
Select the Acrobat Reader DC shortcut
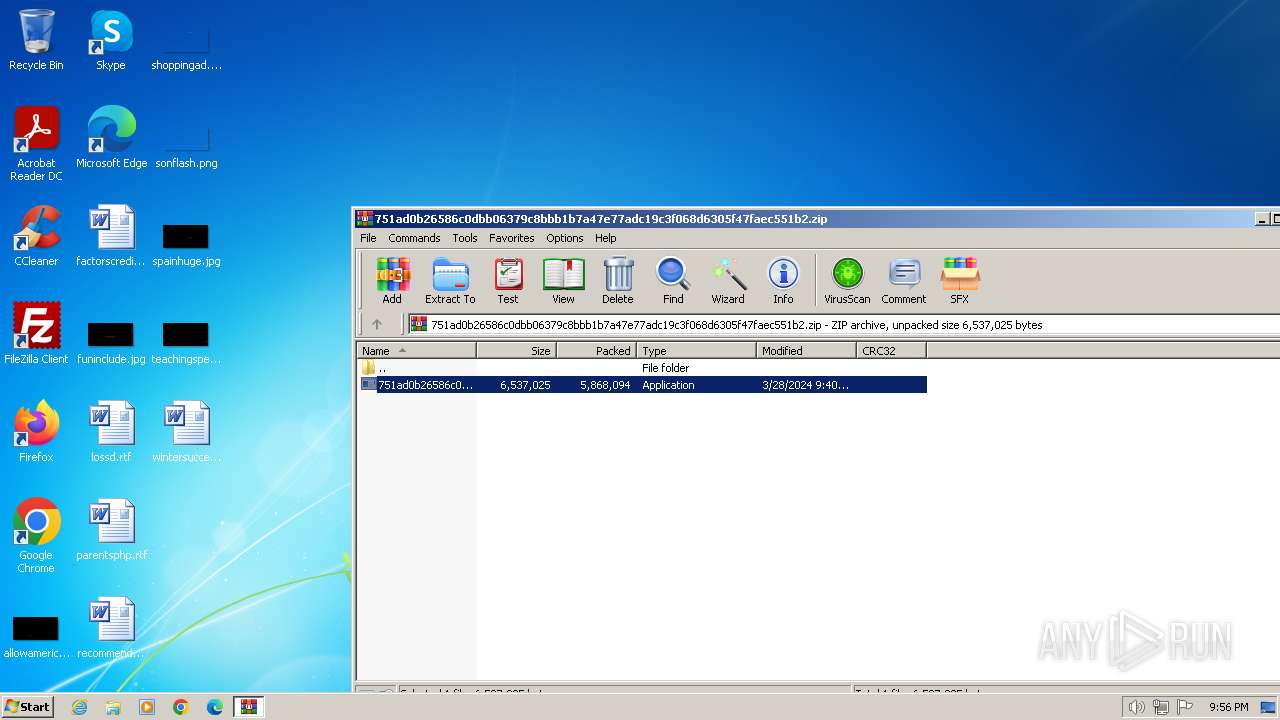(36, 144)
